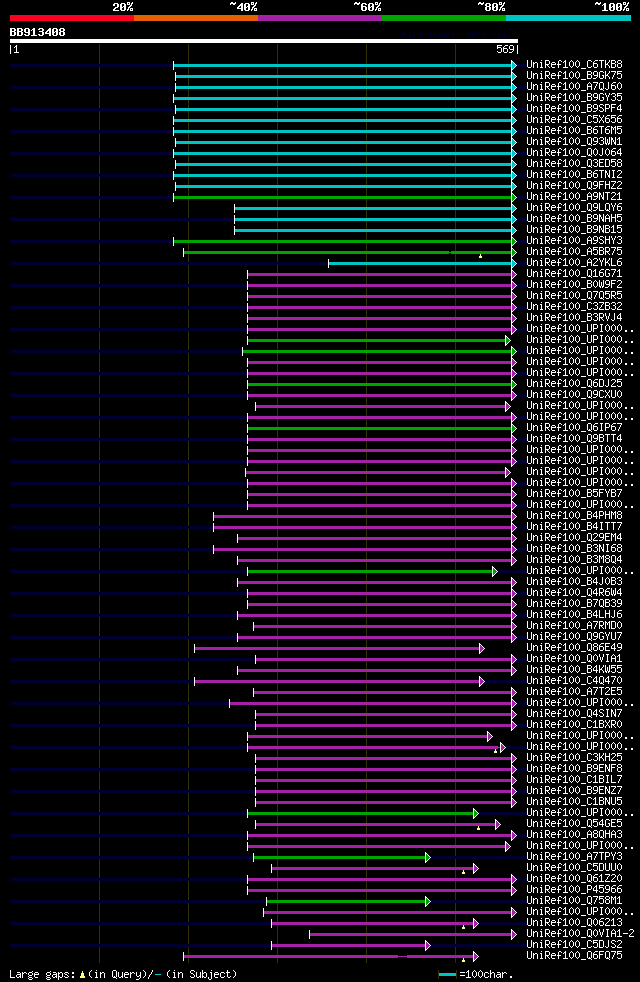The height and width of the screenshot is (982, 640).
Task: Select the UniRef100_C4Q470 label
Action: coord(574,681)
